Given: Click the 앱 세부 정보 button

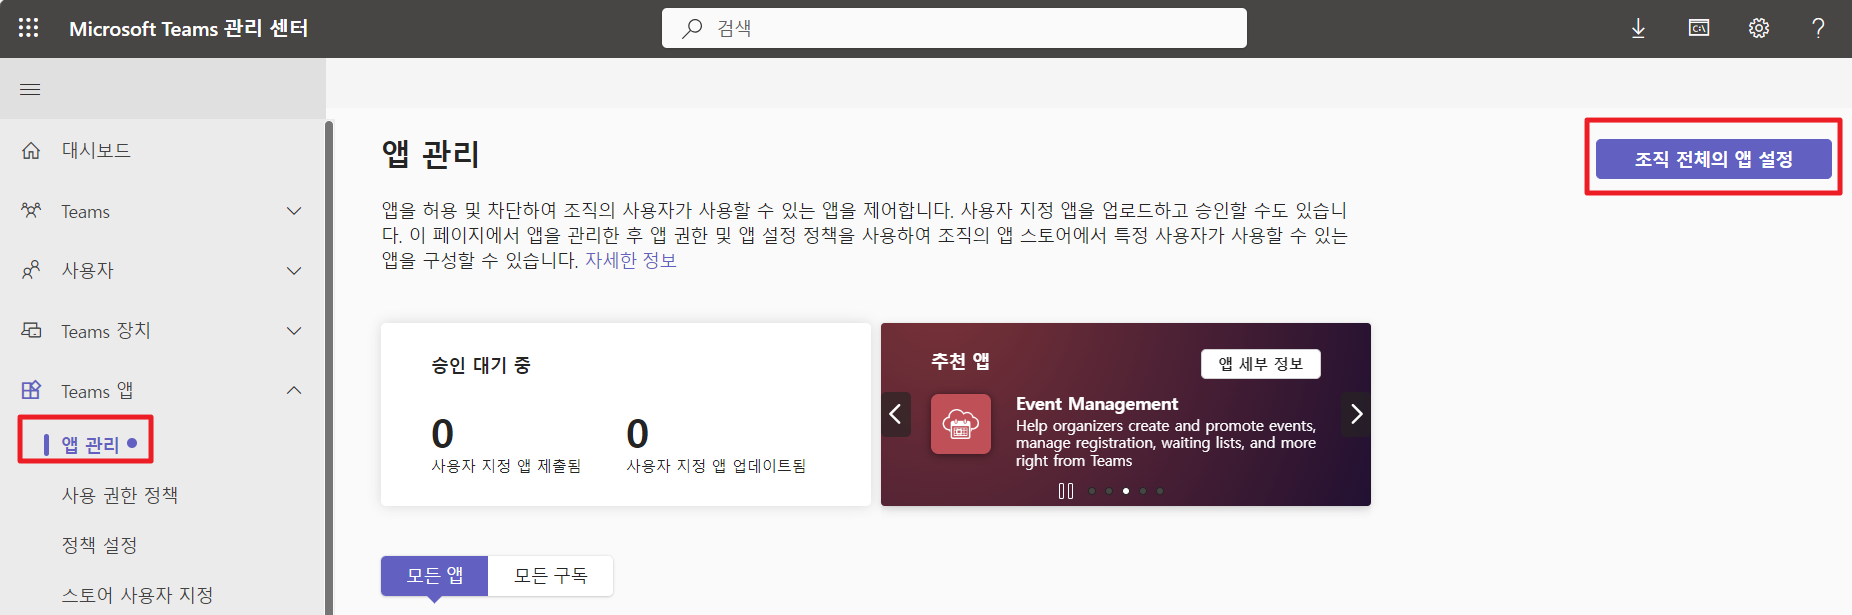Looking at the screenshot, I should (x=1260, y=364).
